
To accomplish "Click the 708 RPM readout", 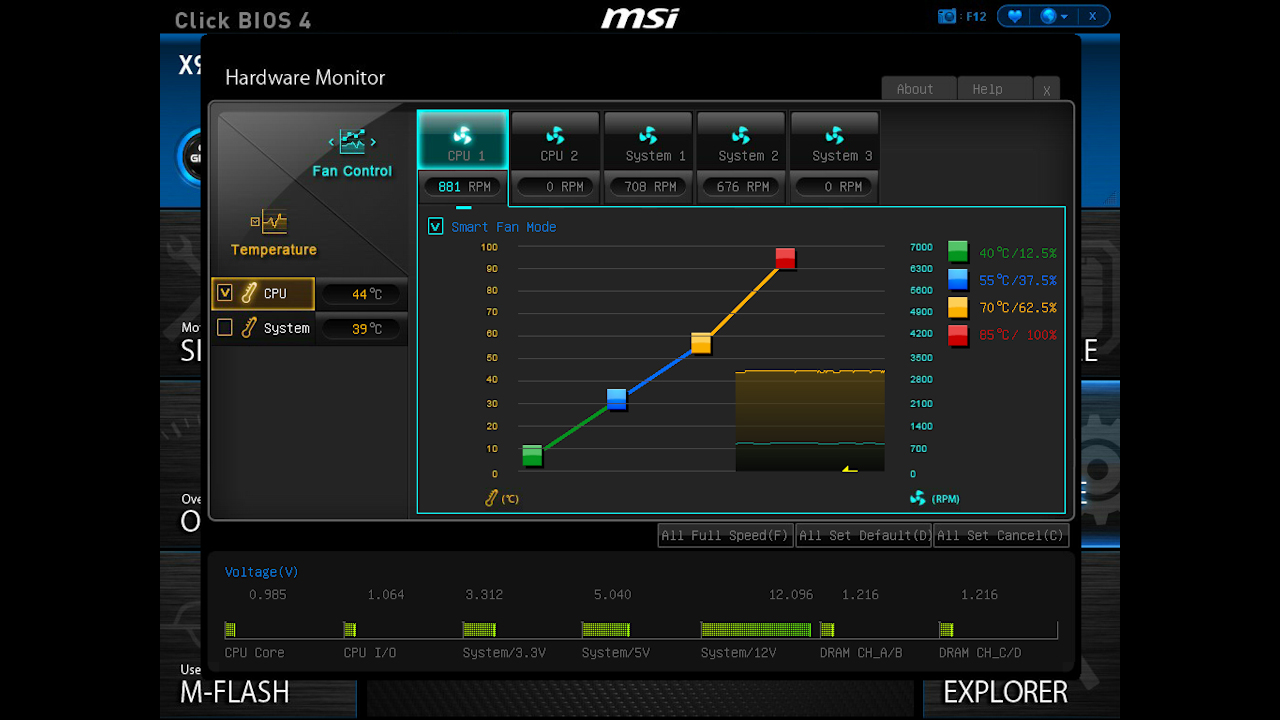I will (x=649, y=186).
